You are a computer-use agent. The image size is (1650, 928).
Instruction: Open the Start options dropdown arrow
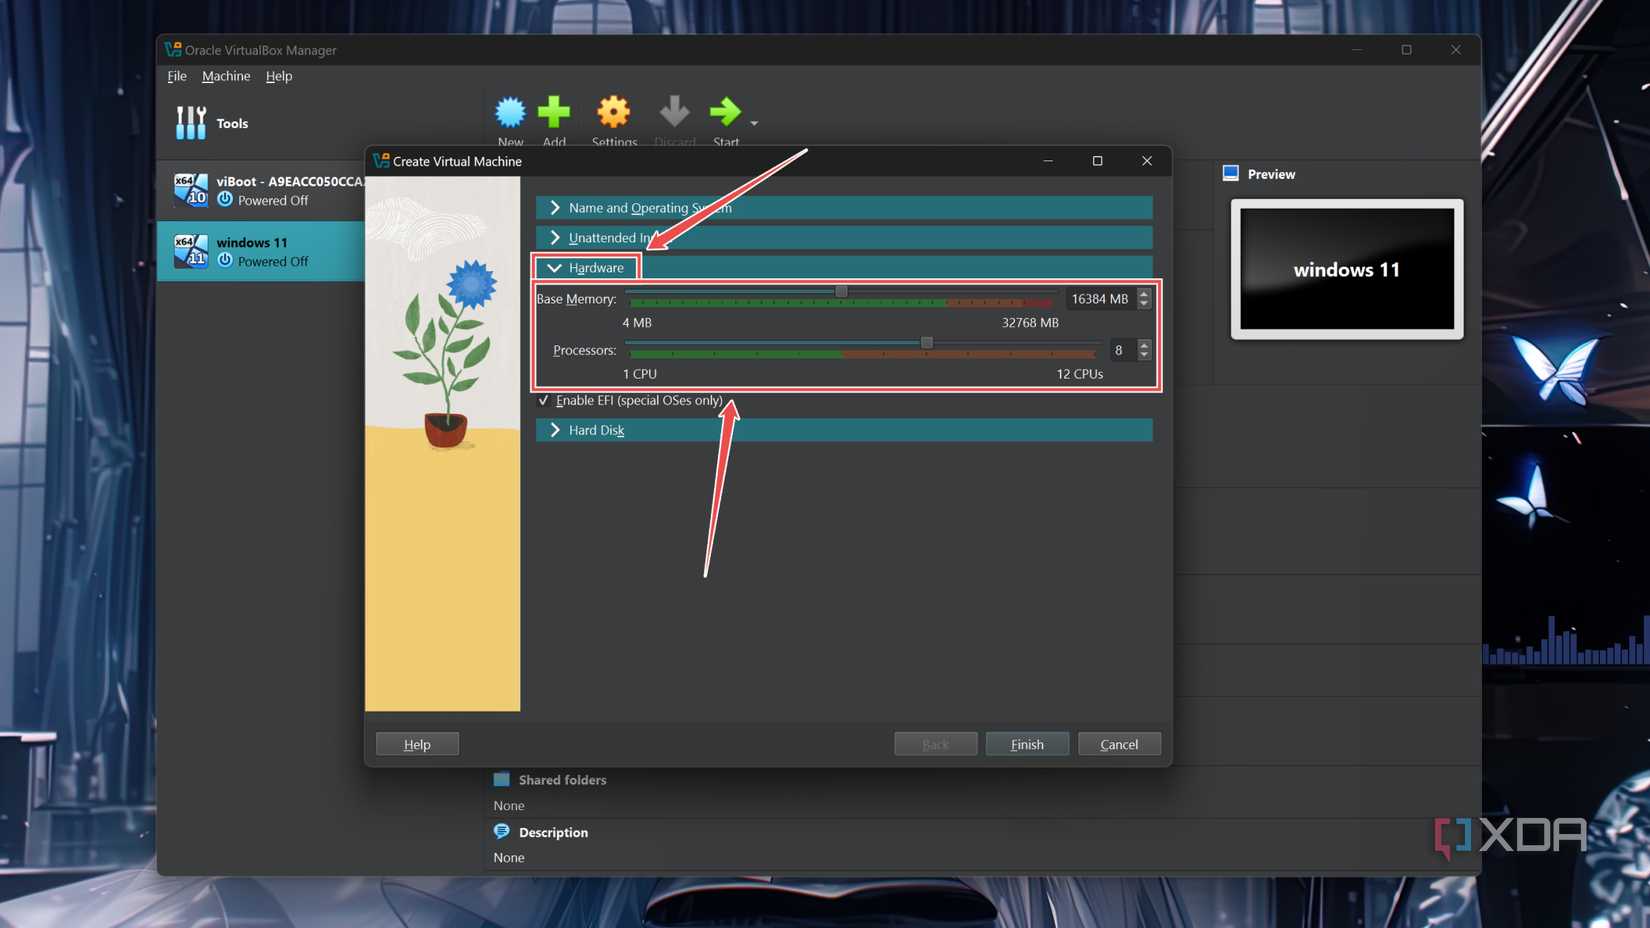click(x=754, y=124)
